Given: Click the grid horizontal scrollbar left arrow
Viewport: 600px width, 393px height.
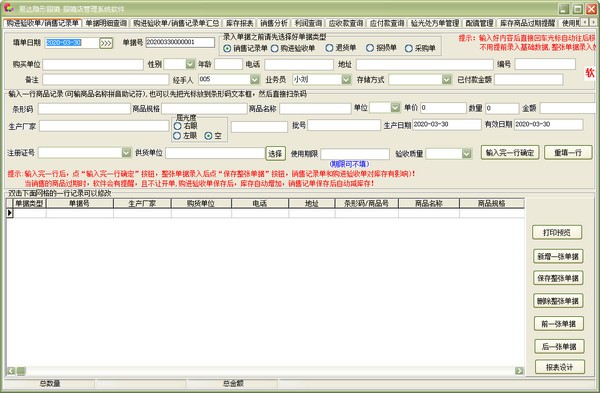Looking at the screenshot, I should point(11,370).
